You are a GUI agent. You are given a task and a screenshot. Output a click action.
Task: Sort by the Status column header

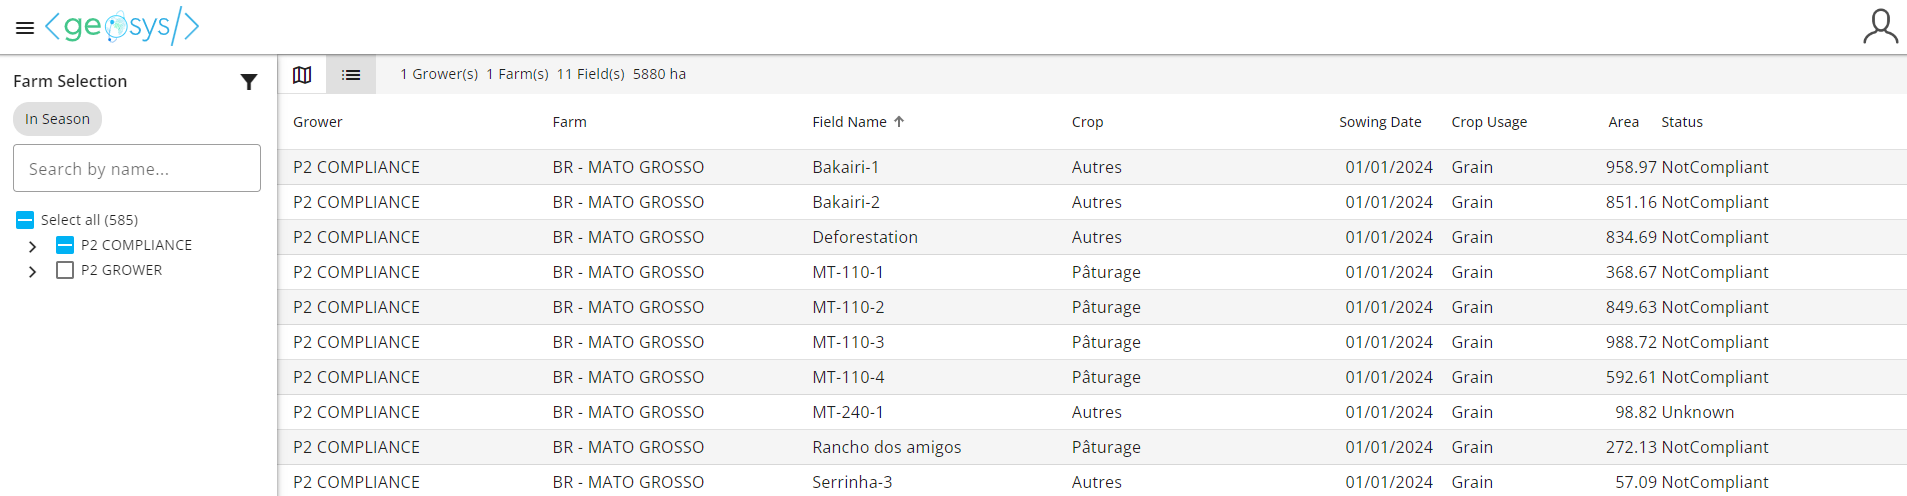tap(1681, 122)
